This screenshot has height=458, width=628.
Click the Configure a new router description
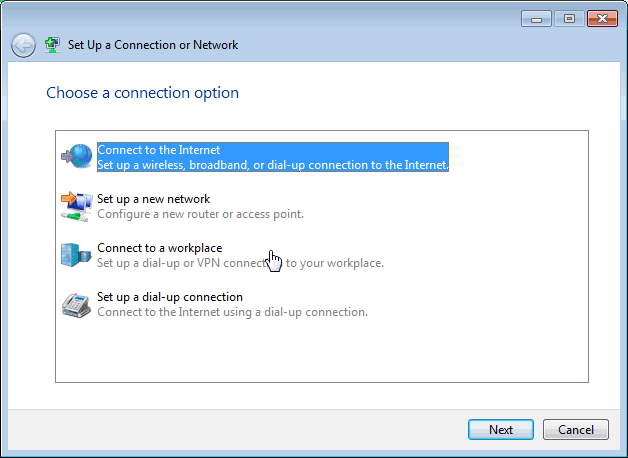[201, 214]
